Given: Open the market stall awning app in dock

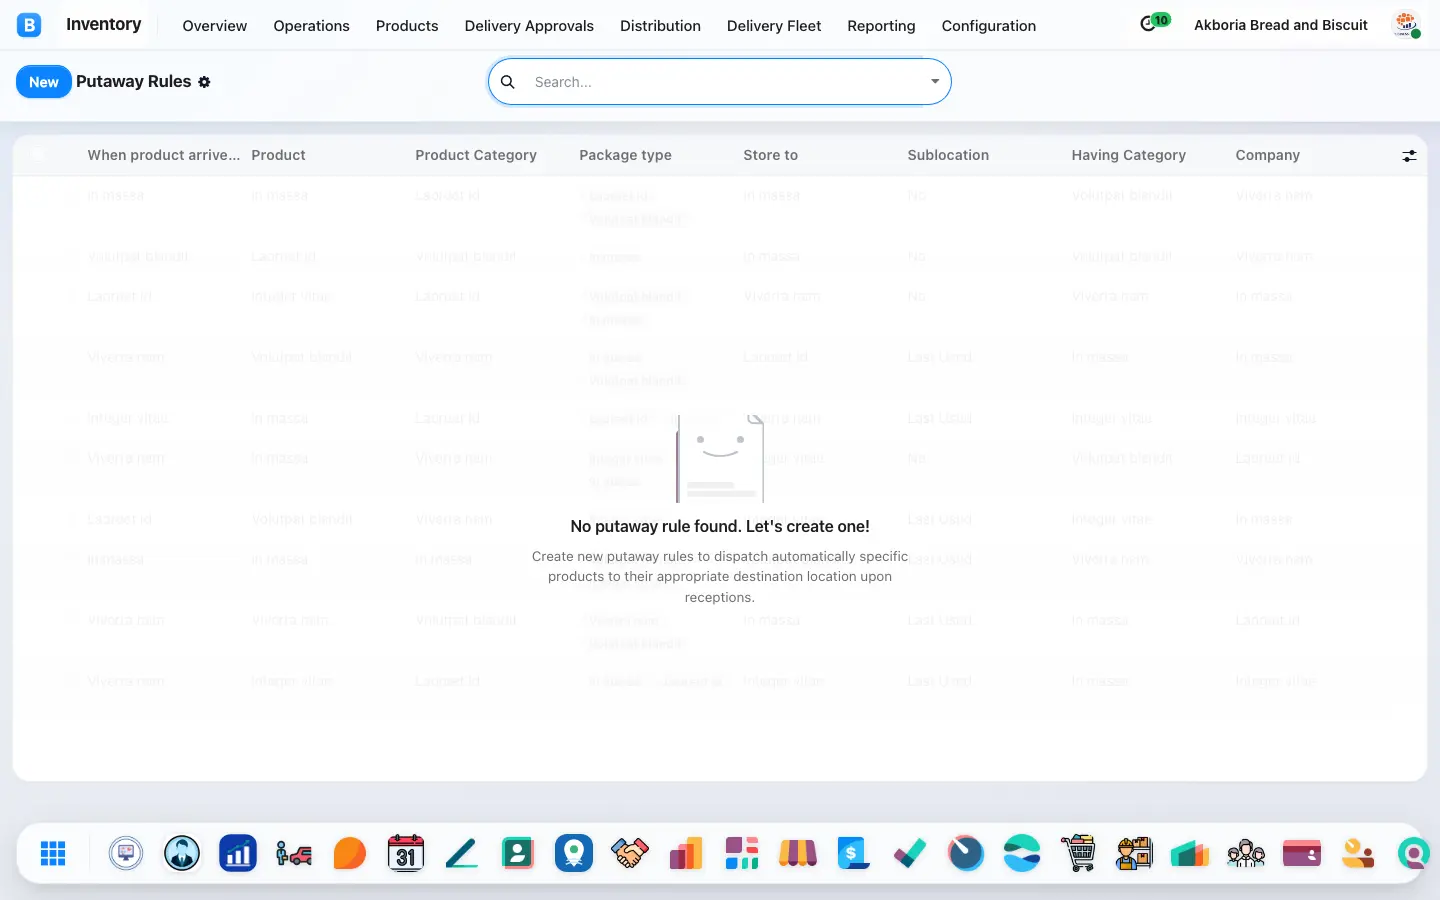Looking at the screenshot, I should pos(798,853).
